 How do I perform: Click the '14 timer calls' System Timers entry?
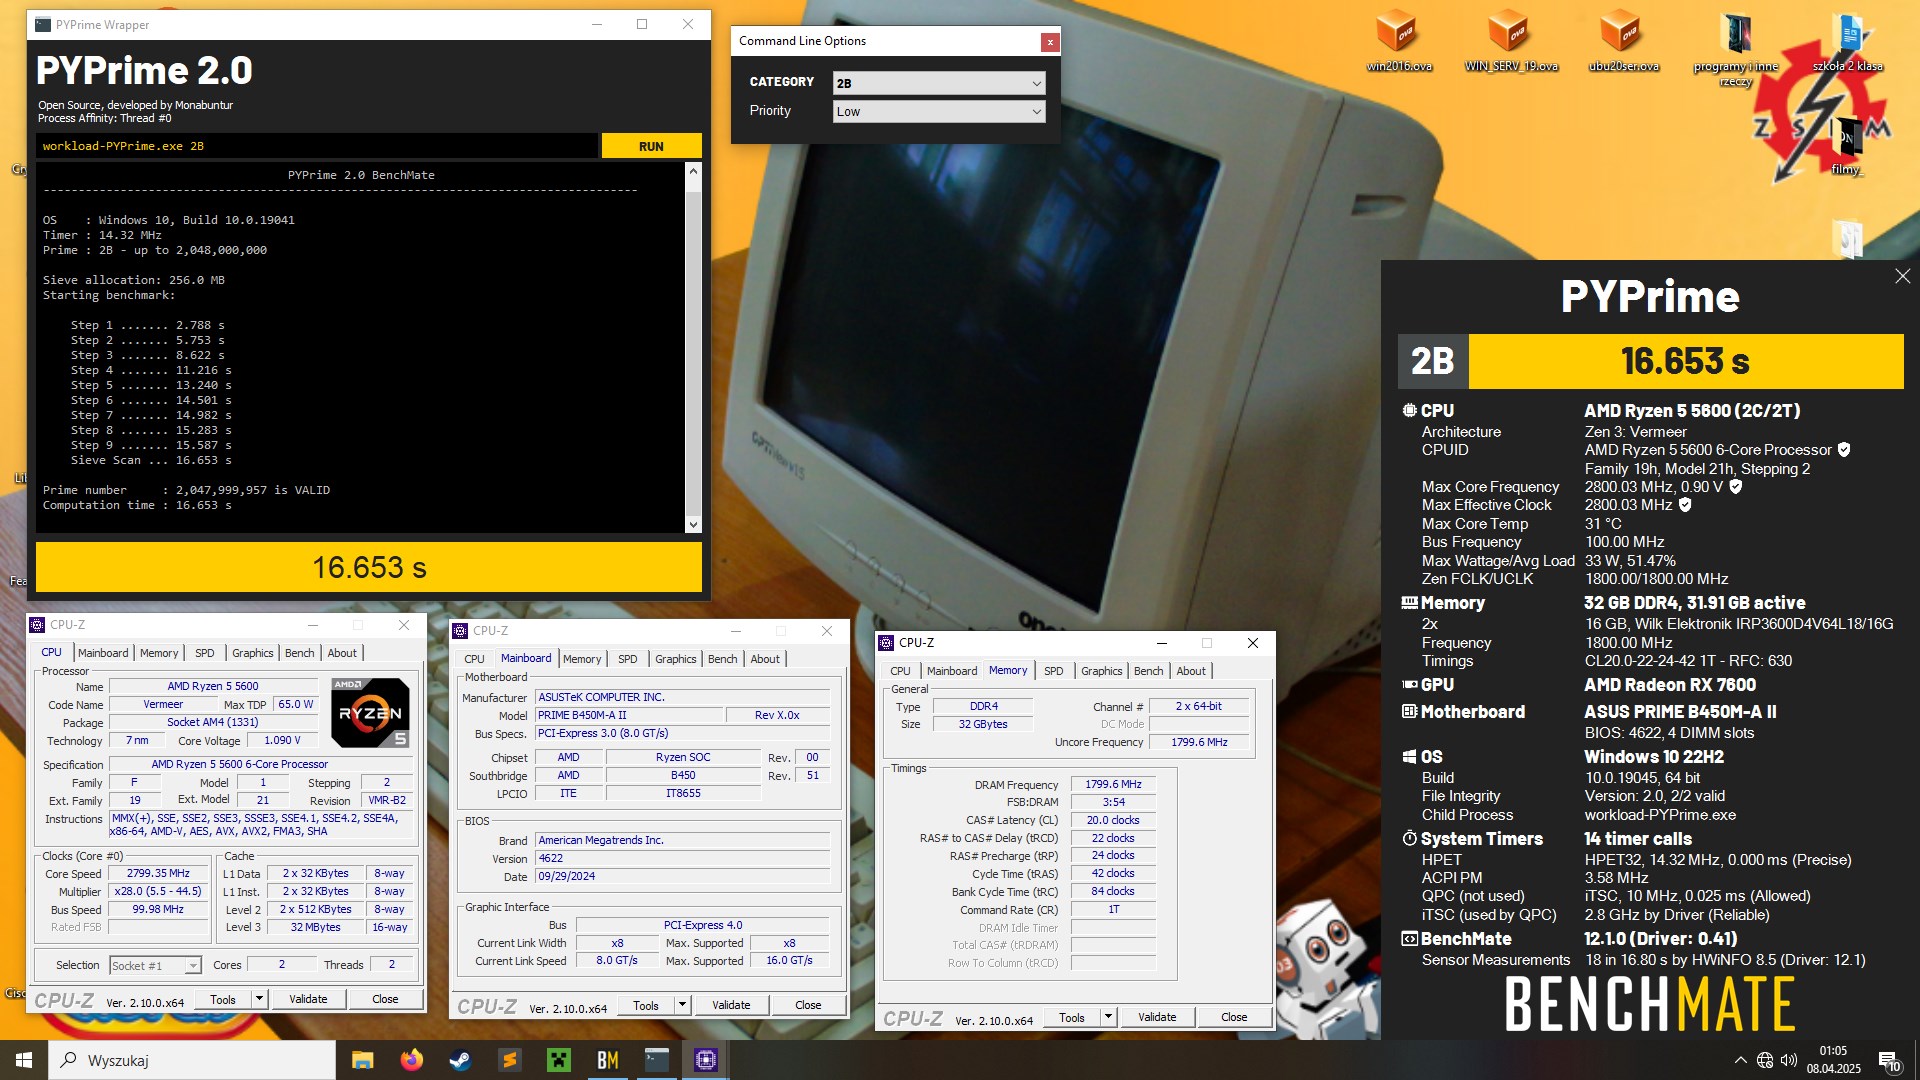coord(1637,839)
